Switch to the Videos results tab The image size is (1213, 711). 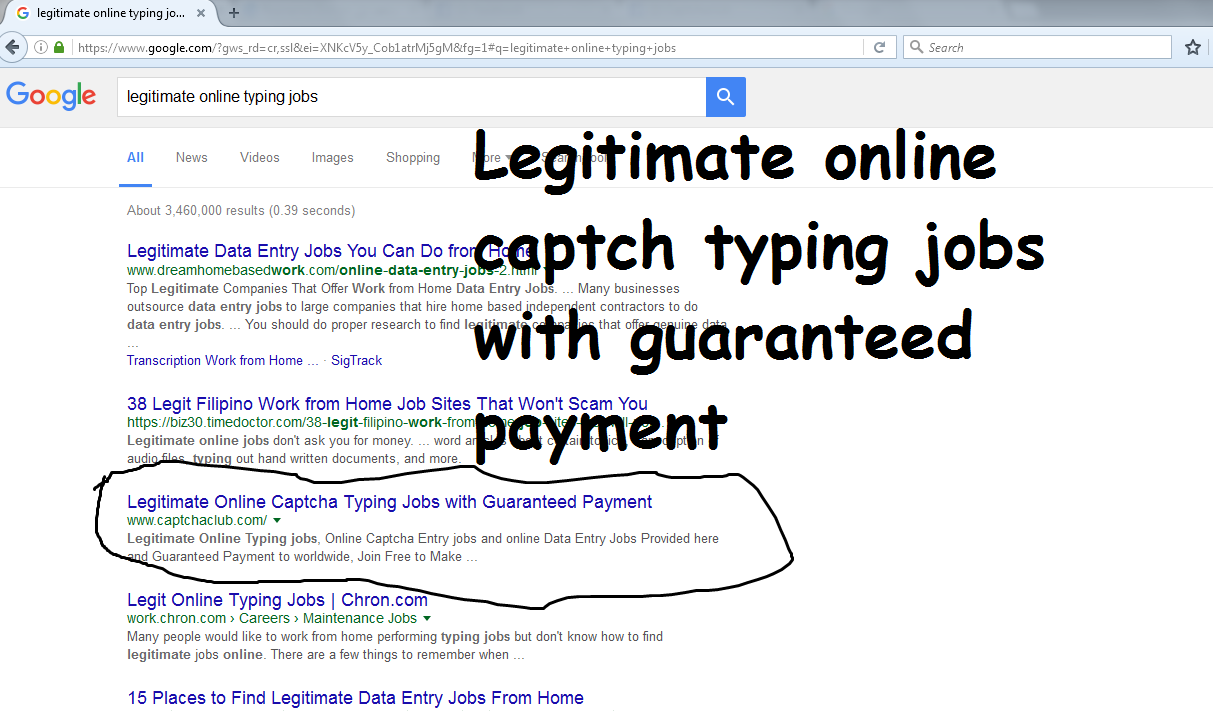coord(260,157)
